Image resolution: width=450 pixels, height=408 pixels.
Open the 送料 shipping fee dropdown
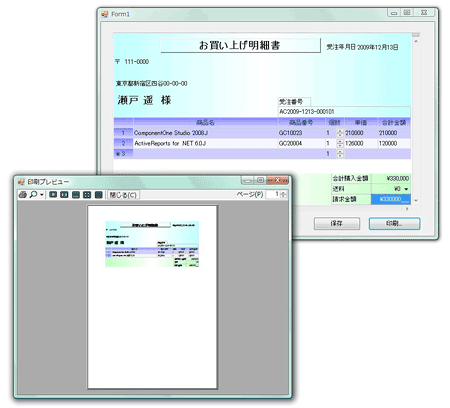(406, 189)
